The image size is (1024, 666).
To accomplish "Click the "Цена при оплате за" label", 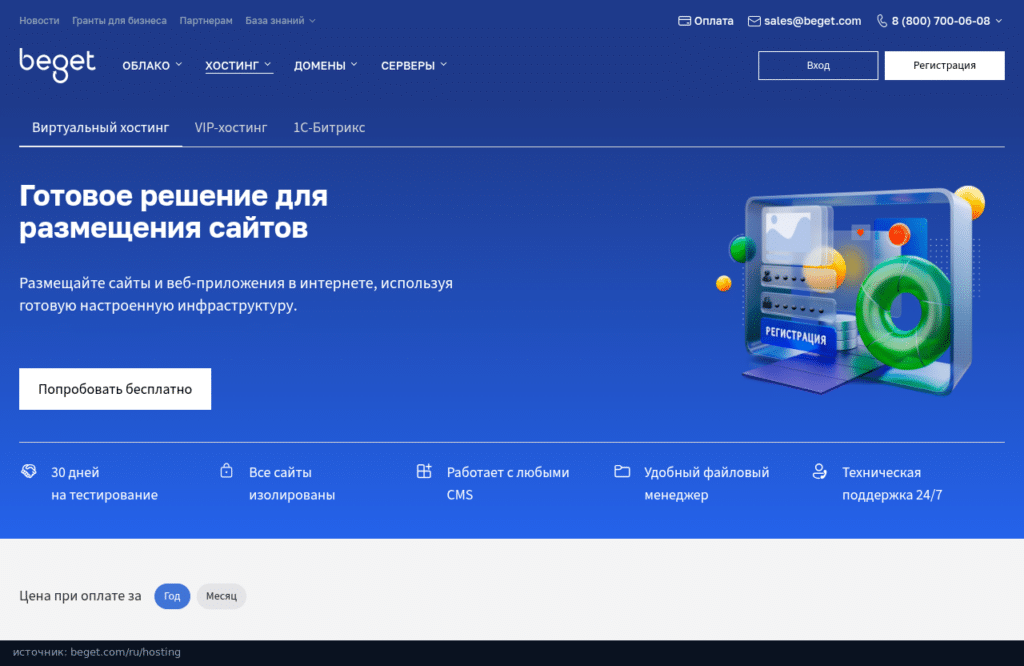I will (80, 595).
